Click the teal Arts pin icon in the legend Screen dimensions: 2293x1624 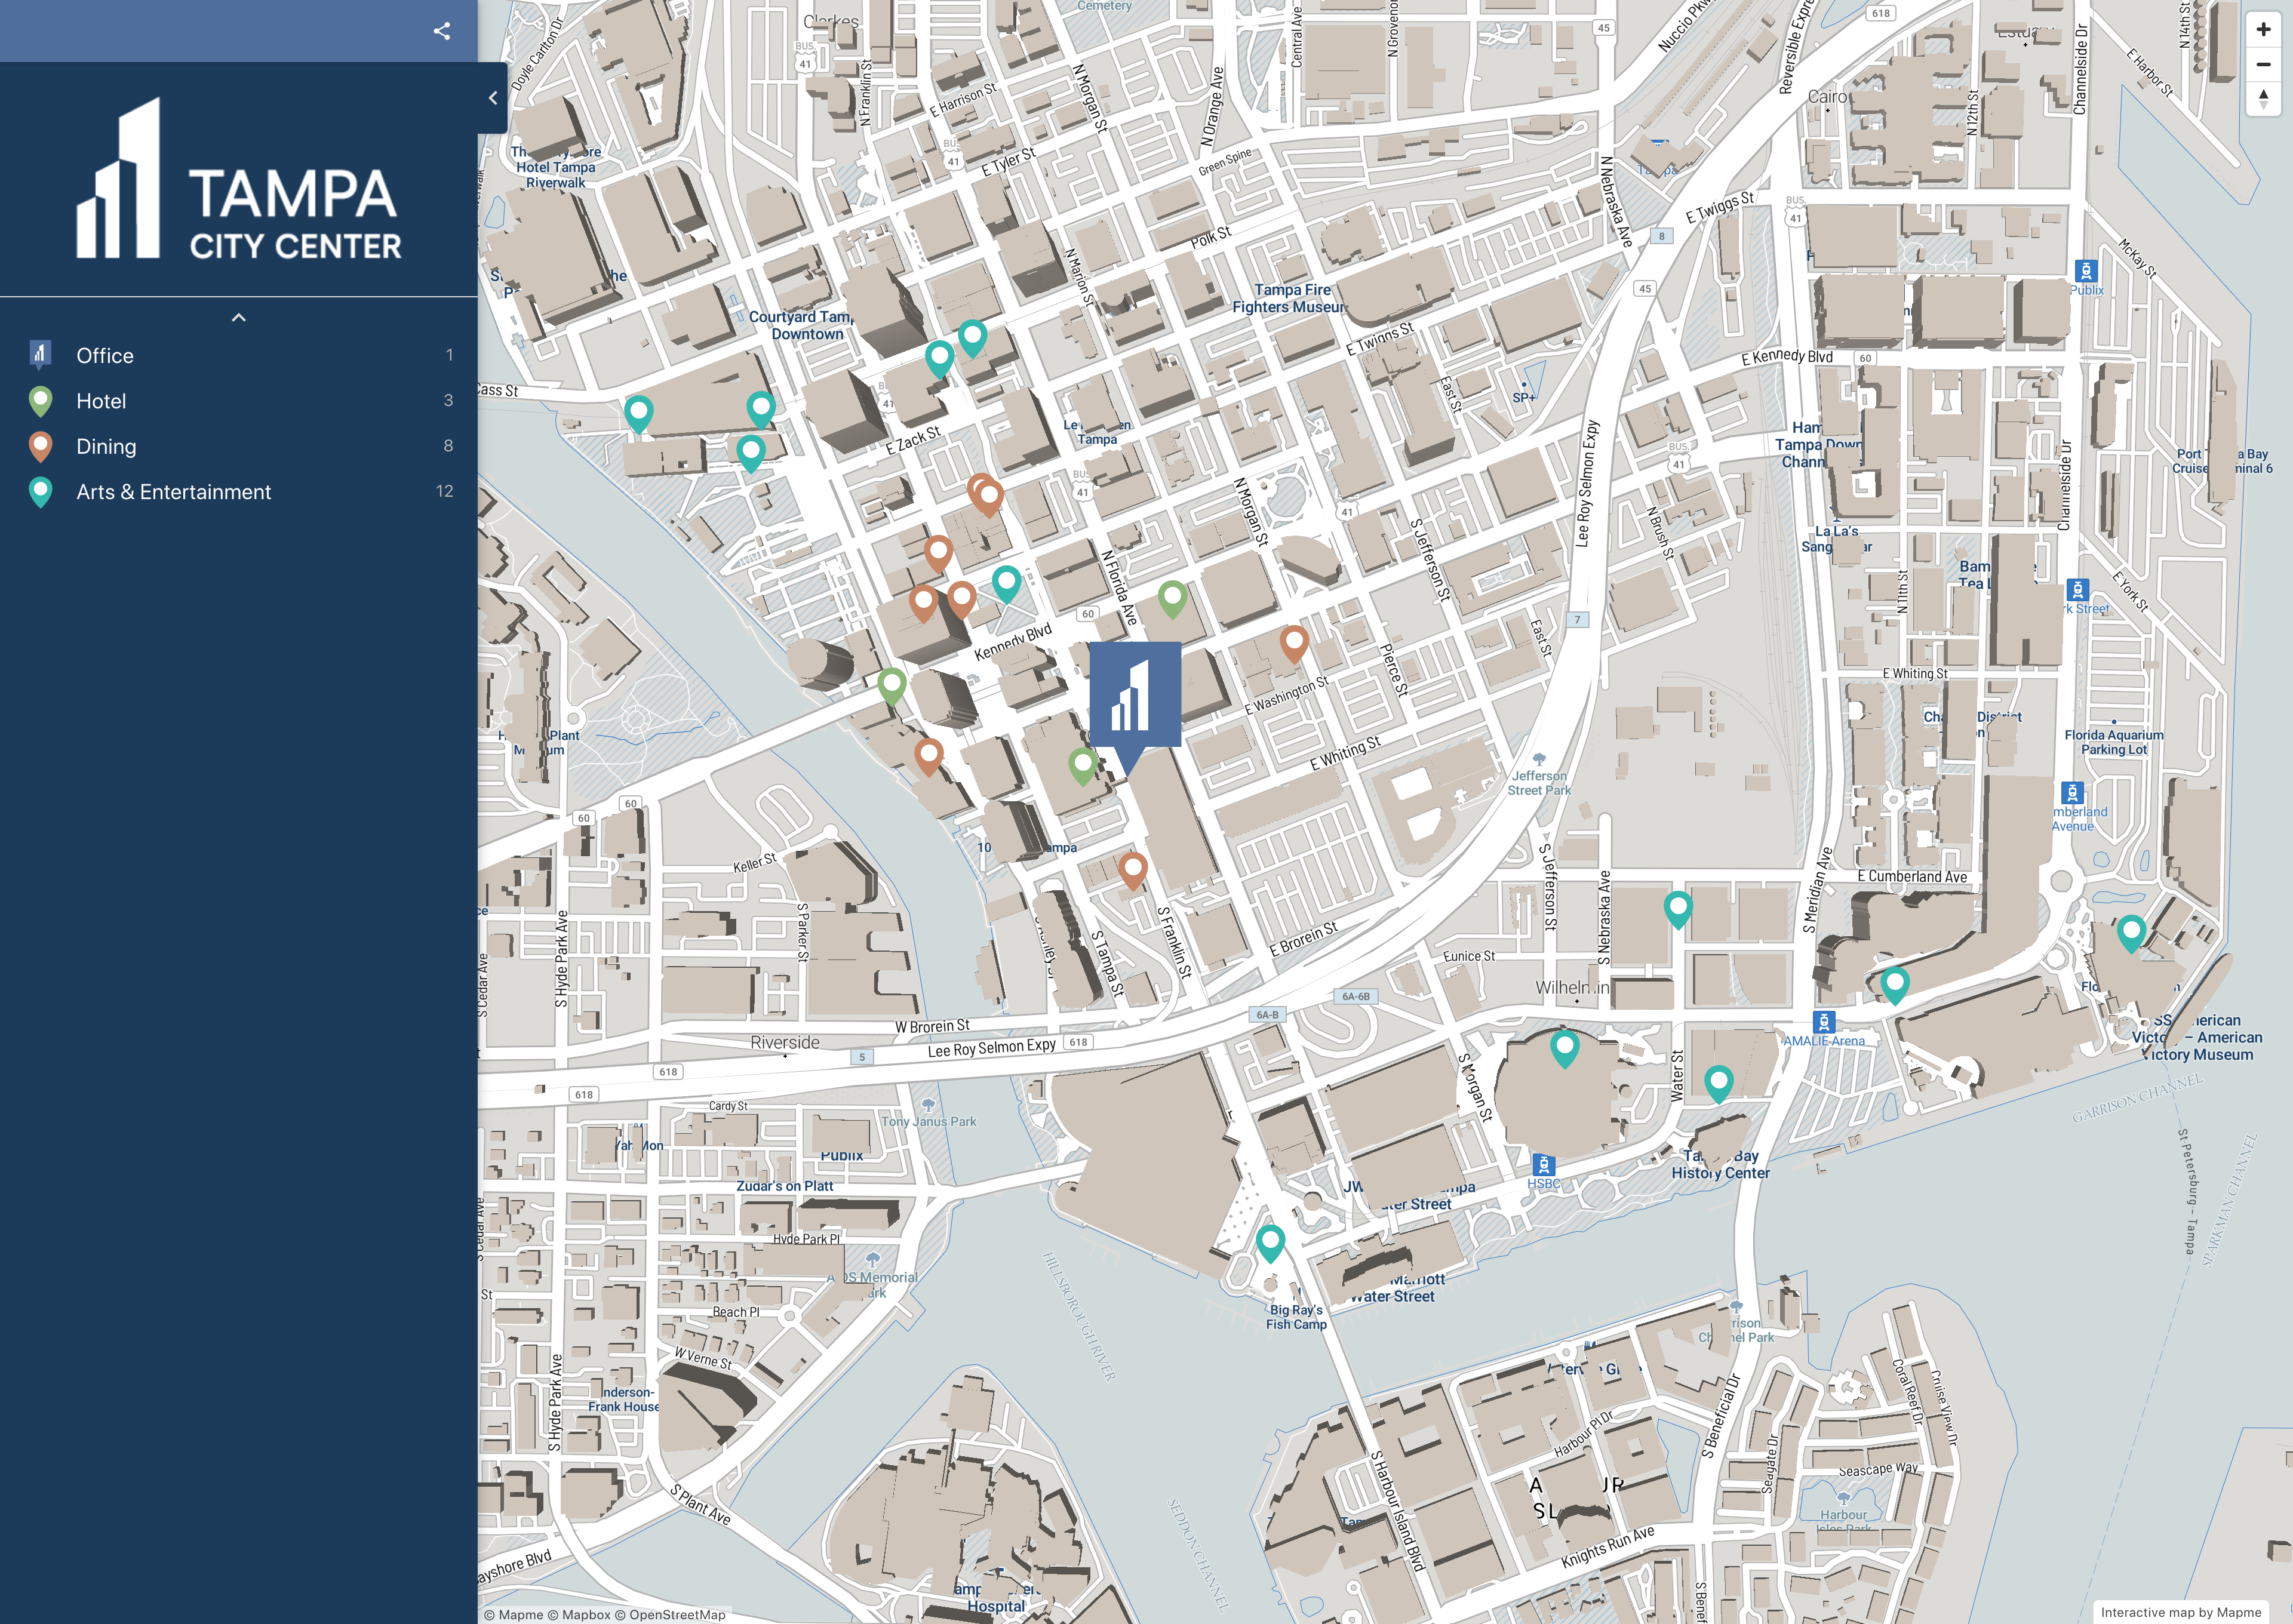pyautogui.click(x=40, y=492)
